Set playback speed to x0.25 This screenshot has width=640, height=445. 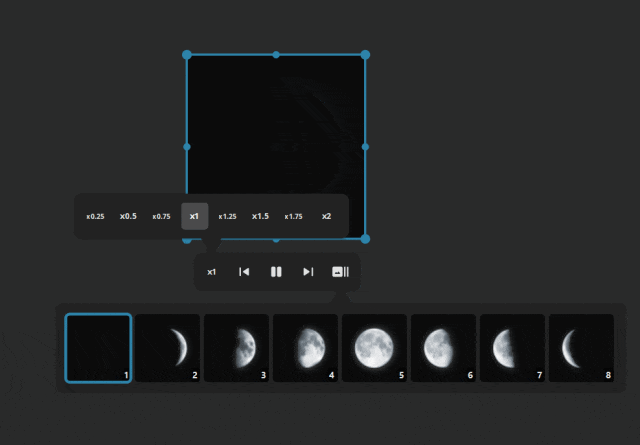pyautogui.click(x=95, y=216)
